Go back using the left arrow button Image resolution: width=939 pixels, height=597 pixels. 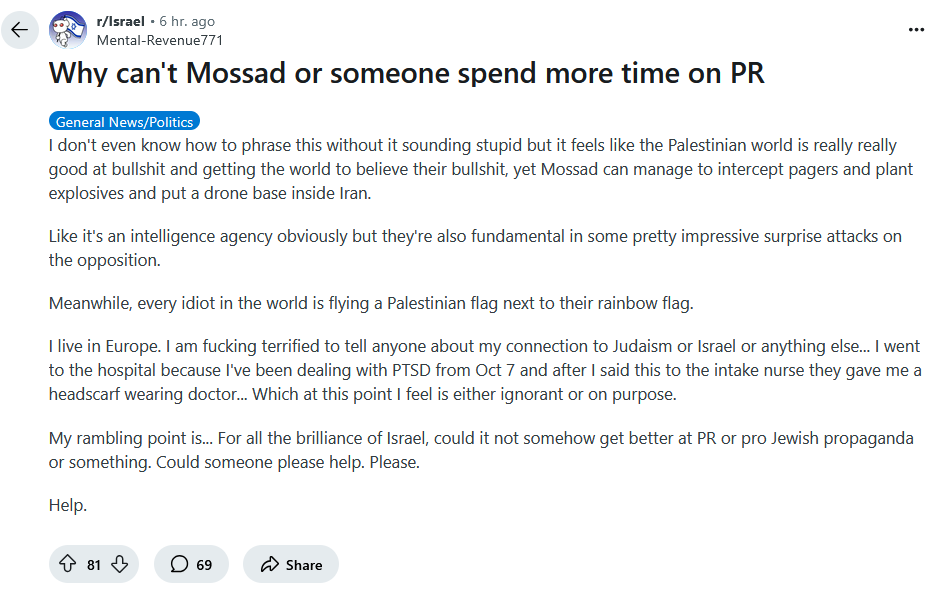[20, 29]
